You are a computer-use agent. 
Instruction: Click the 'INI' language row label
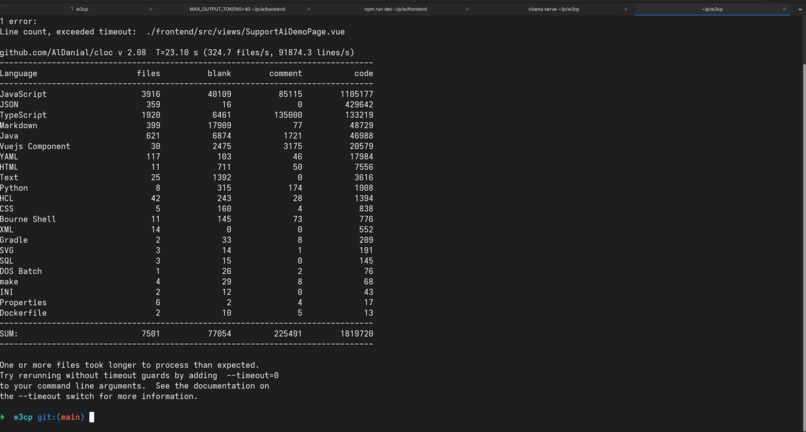[x=7, y=292]
